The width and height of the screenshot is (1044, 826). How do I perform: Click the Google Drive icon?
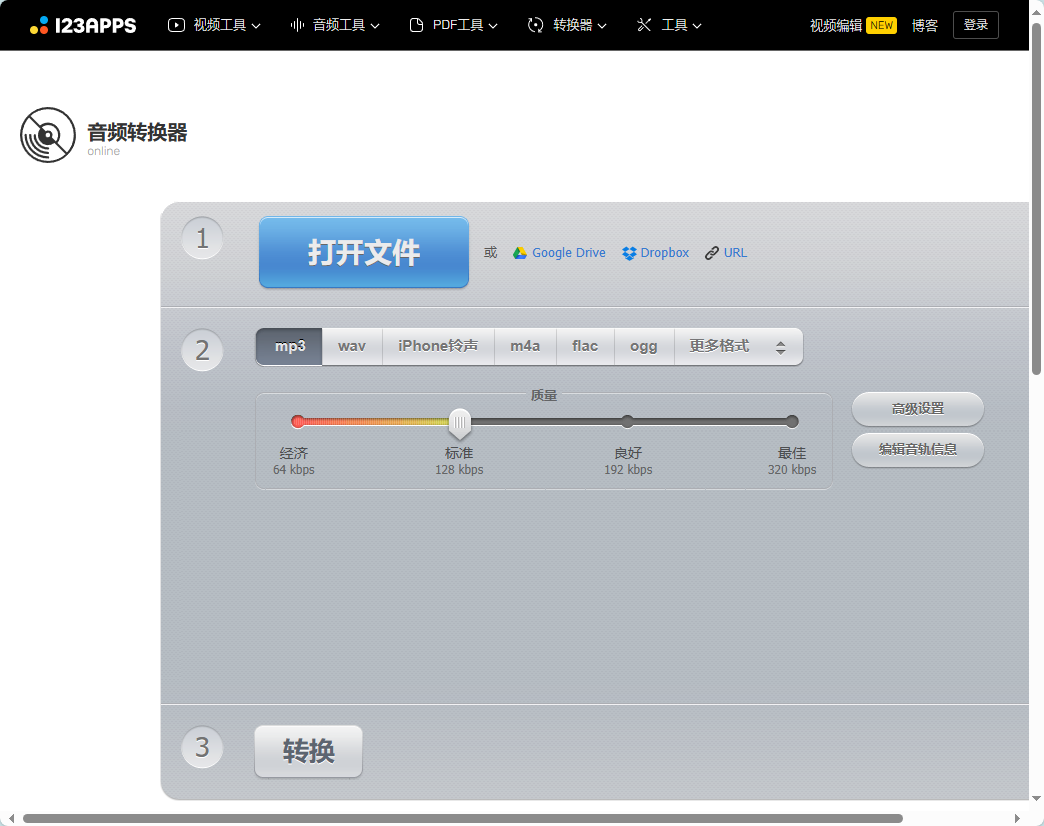[520, 253]
